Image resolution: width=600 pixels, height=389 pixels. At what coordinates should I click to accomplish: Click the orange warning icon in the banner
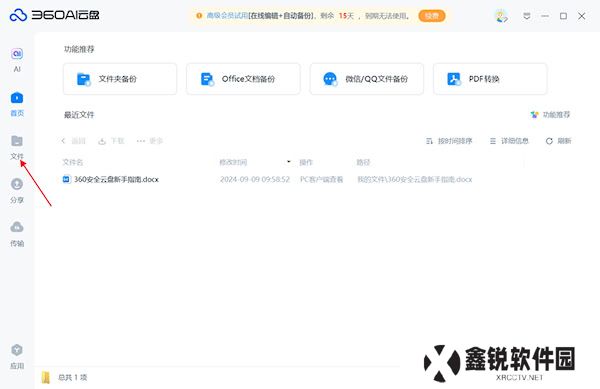click(199, 16)
